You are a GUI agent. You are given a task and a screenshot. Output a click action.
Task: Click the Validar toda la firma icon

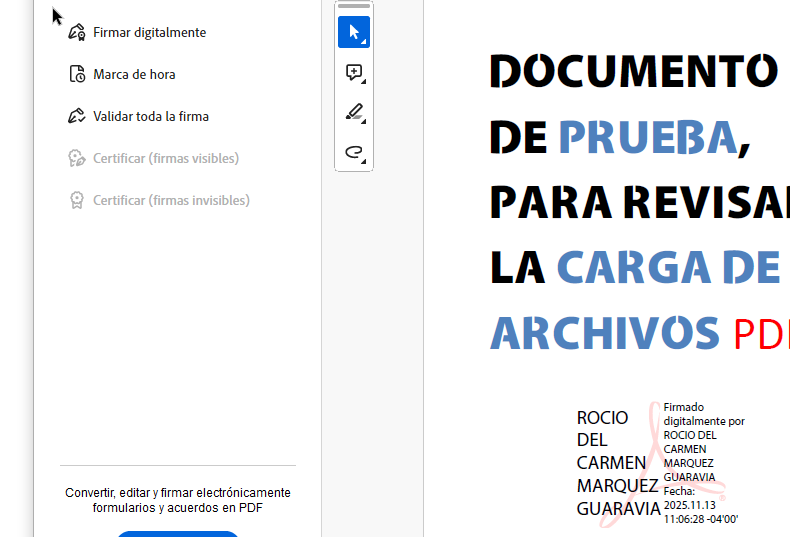tap(77, 116)
